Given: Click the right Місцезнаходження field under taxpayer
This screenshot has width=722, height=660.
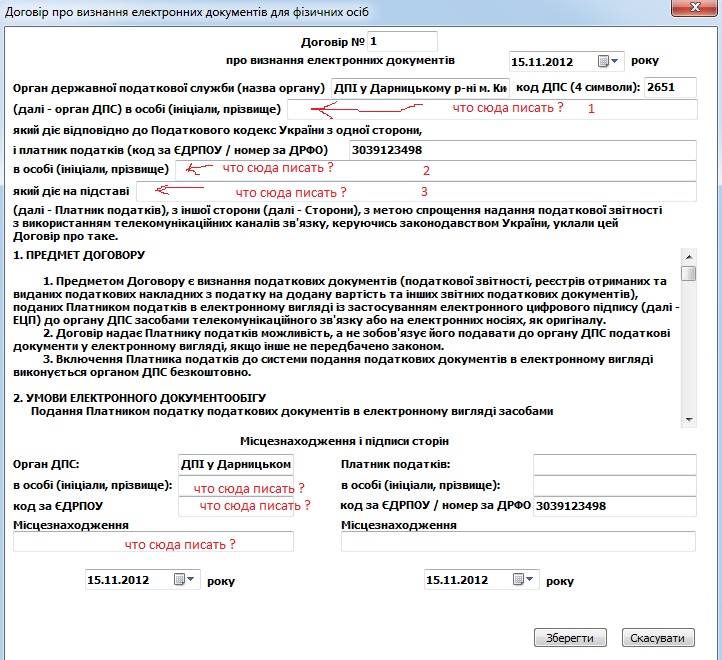Looking at the screenshot, I should (517, 542).
